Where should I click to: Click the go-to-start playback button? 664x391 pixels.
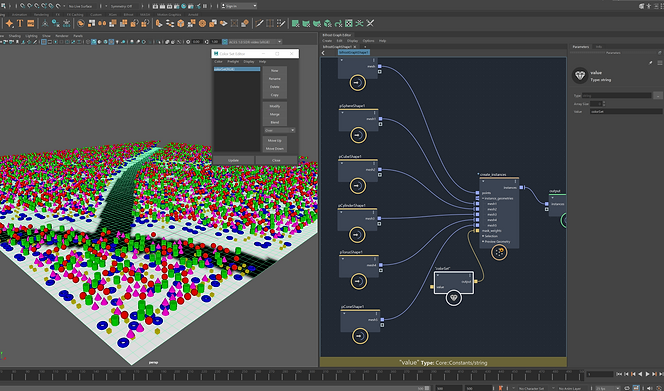[619, 374]
